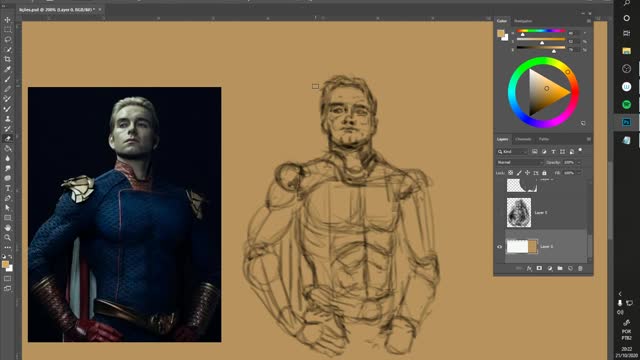Select the Eyedropper tool
This screenshot has width=640, height=360.
point(7,69)
